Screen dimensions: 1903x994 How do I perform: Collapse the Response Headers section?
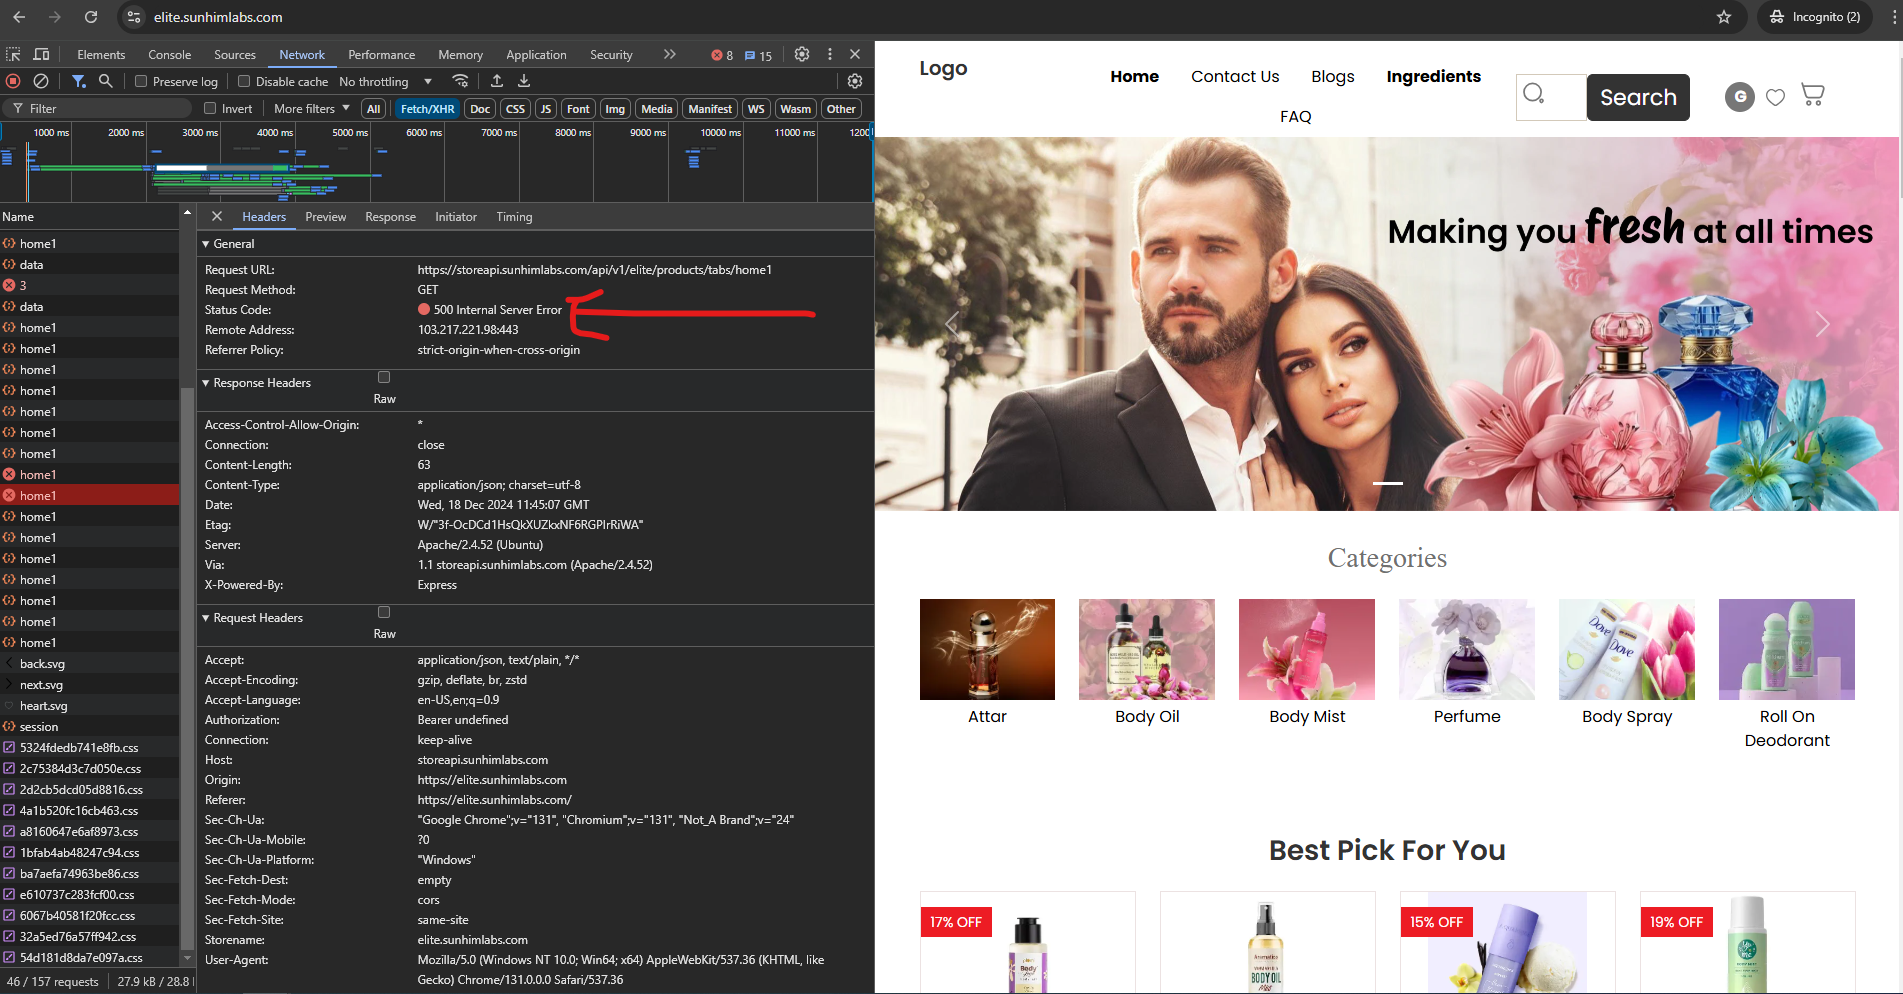pyautogui.click(x=206, y=383)
